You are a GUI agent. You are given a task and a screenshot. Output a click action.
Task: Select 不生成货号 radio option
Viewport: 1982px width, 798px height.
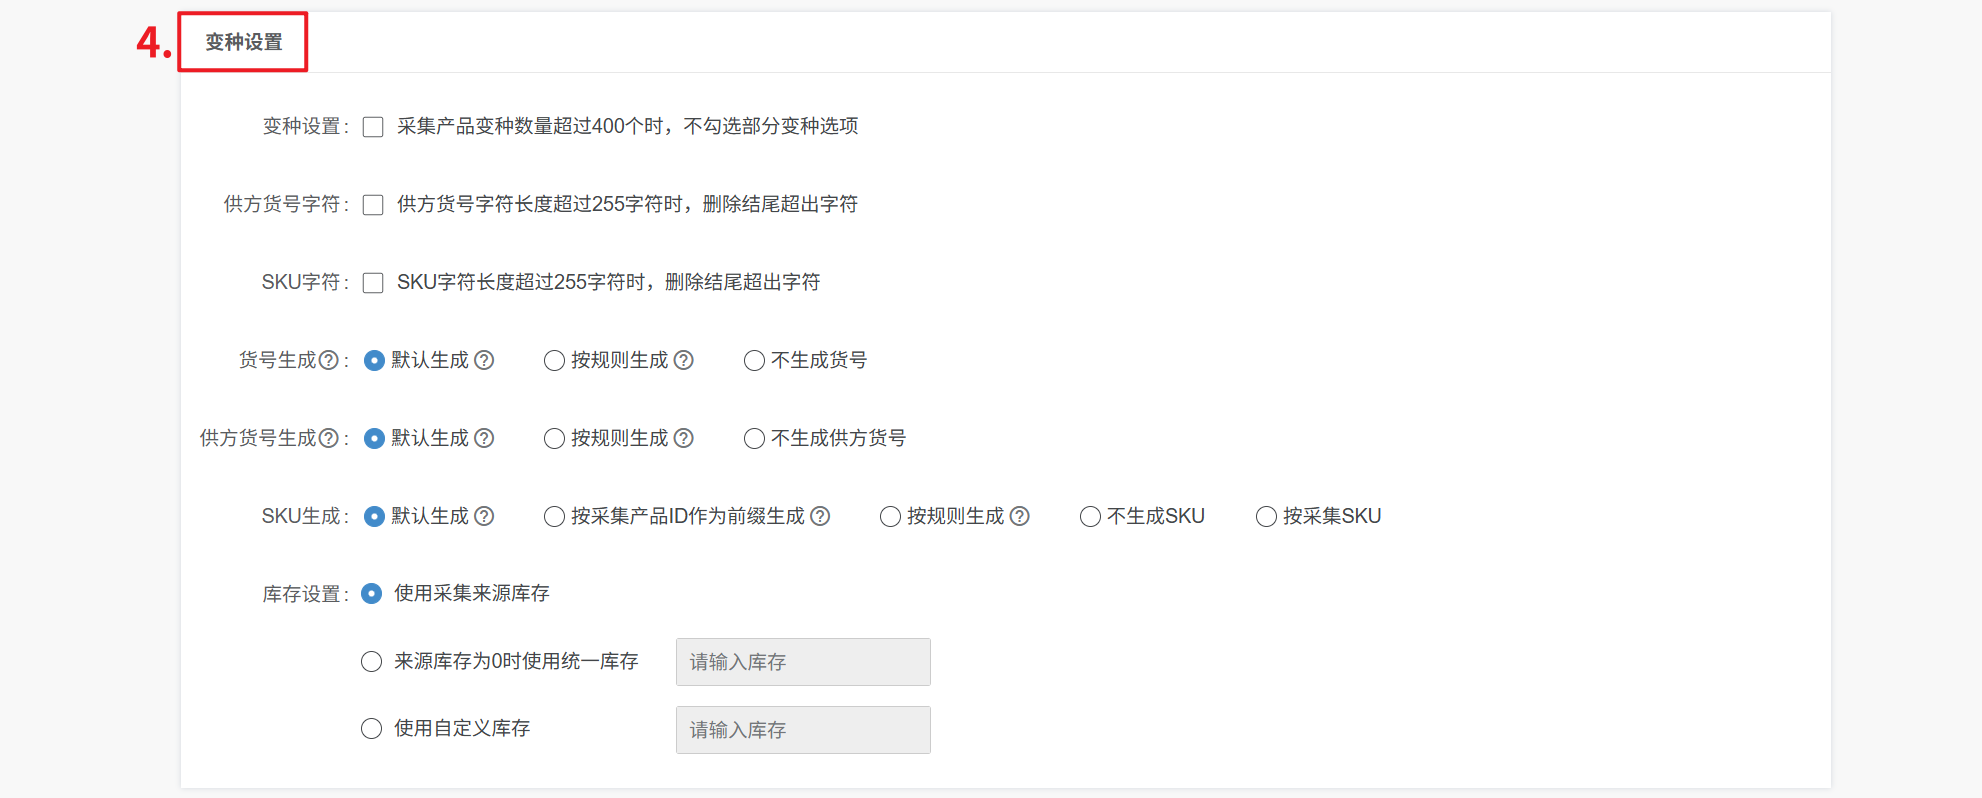(x=754, y=361)
